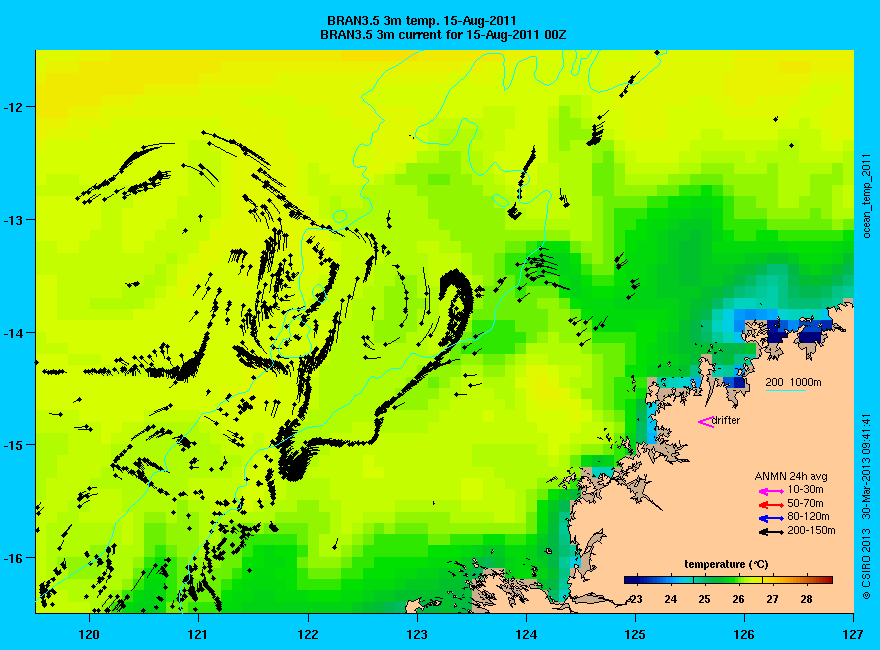
Task: Click longitude axis label 125
Action: coord(635,635)
